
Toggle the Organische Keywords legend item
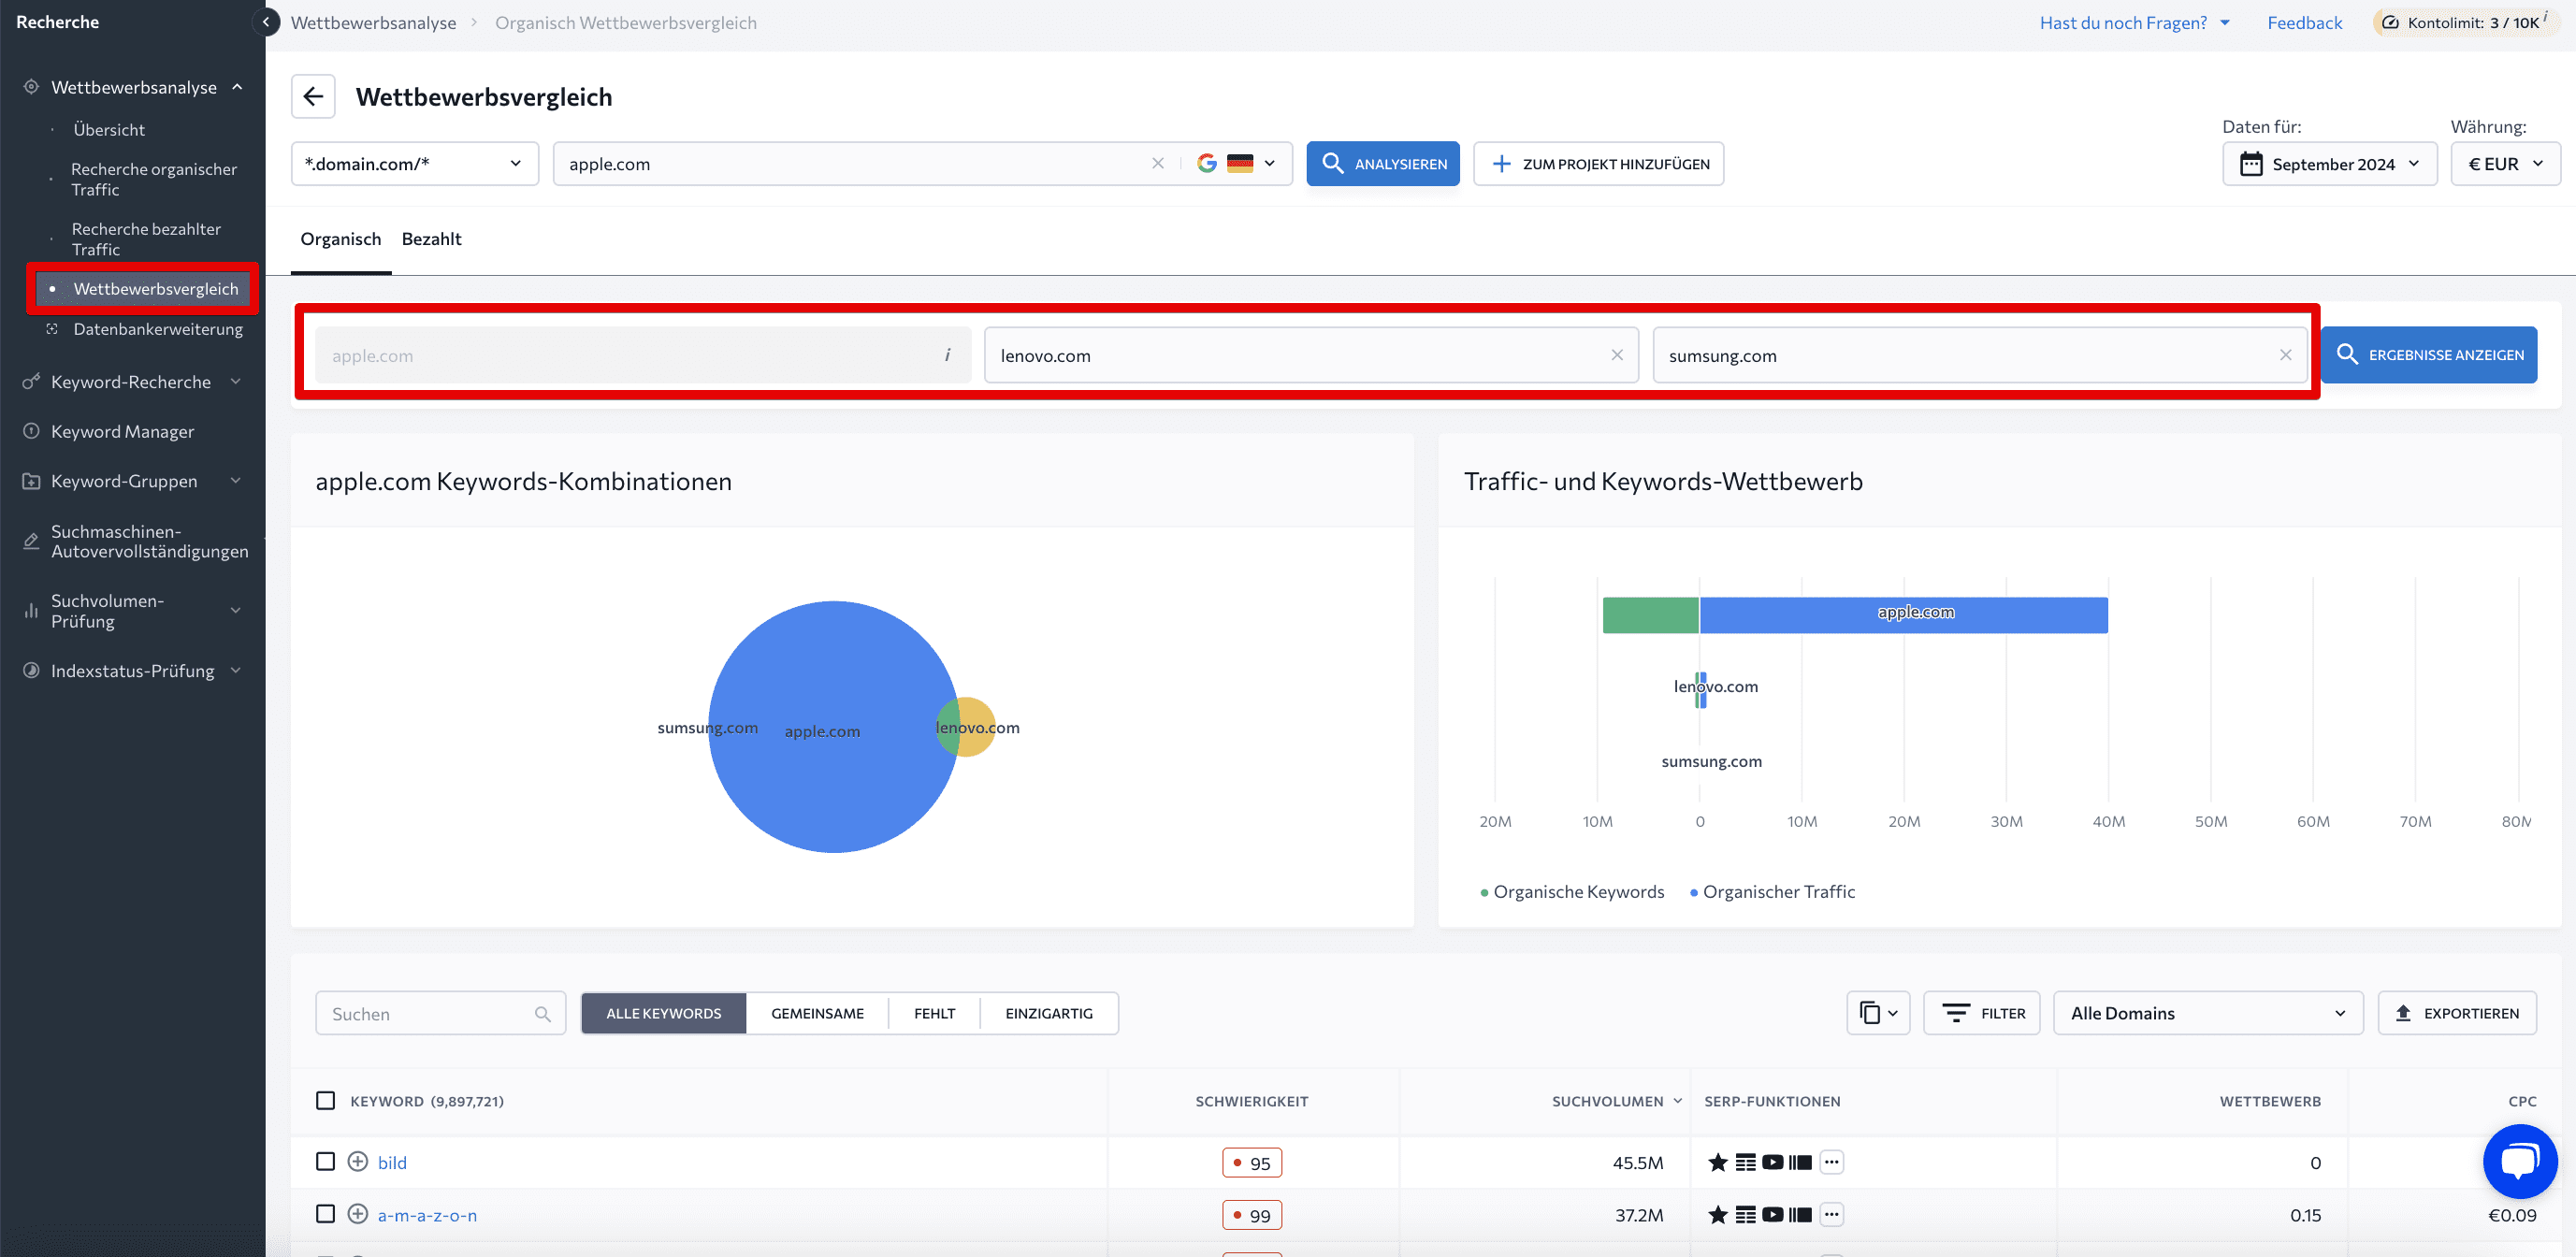tap(1572, 891)
